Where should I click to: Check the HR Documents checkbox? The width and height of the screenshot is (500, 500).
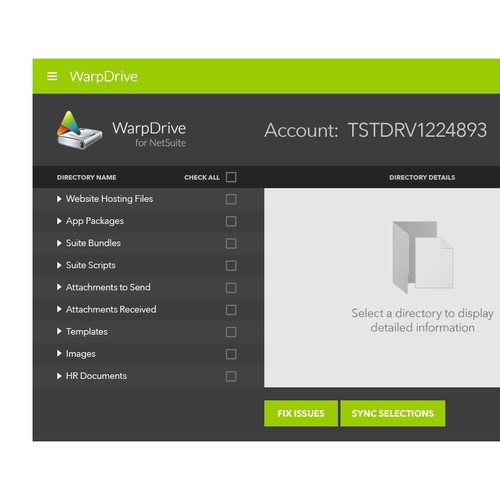(x=231, y=376)
